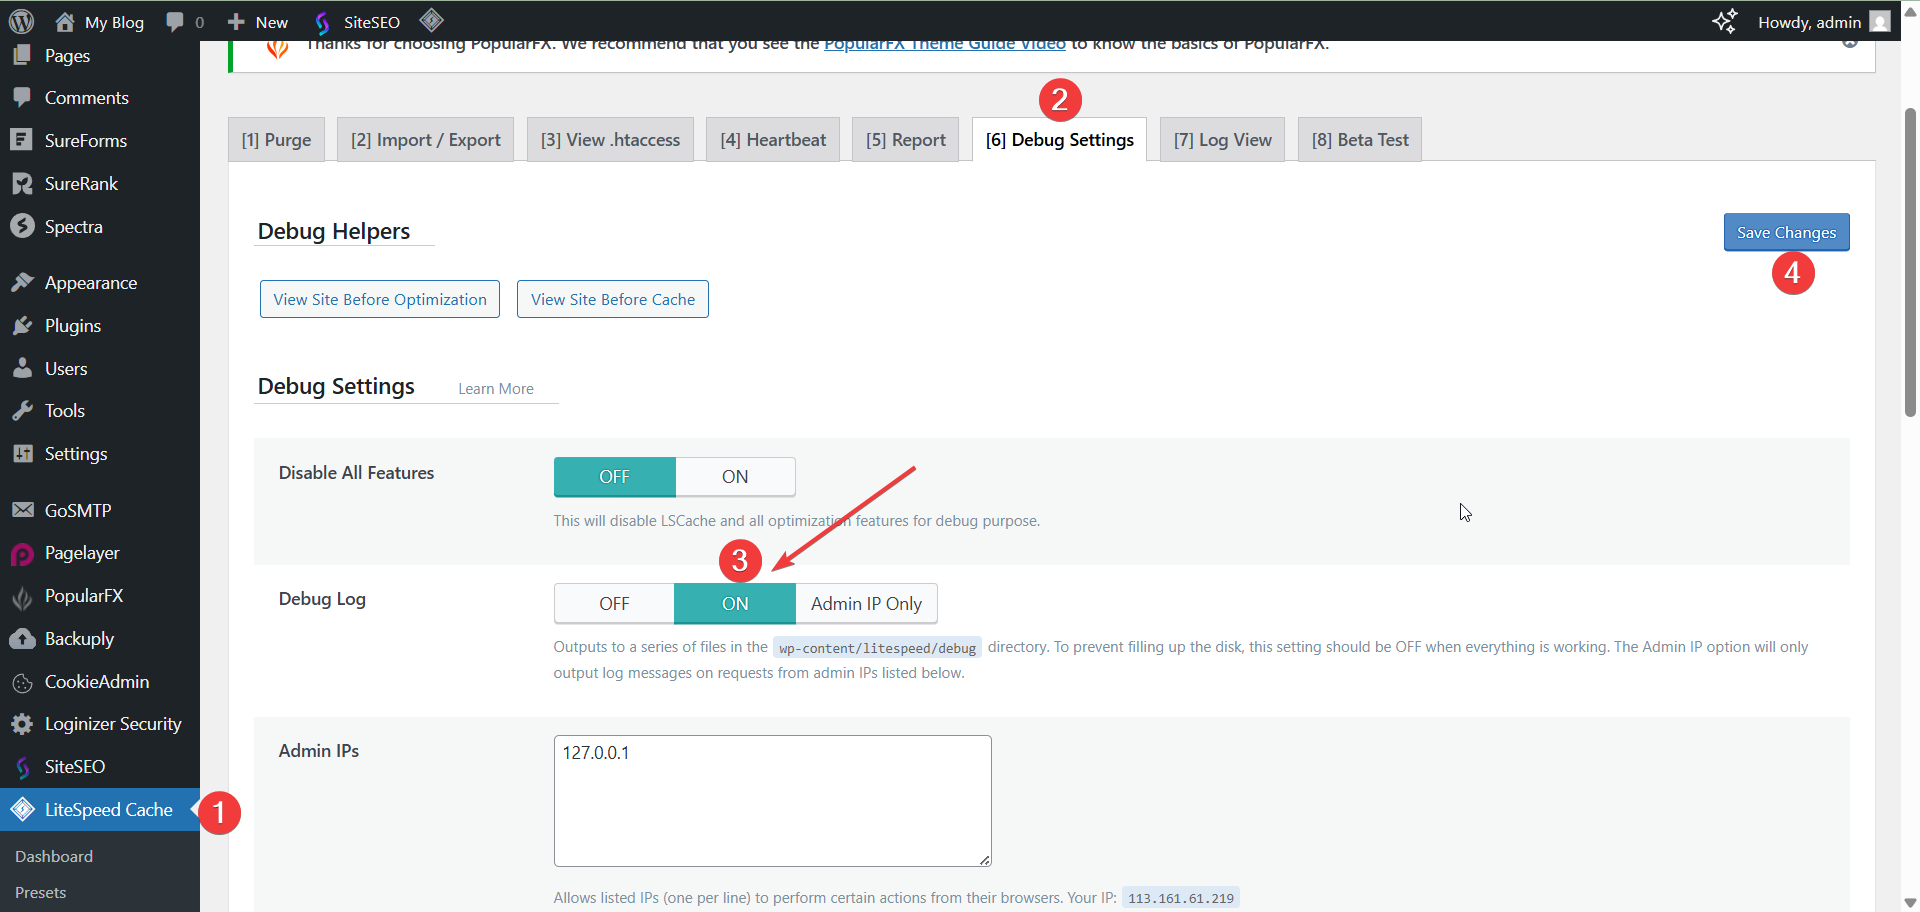Click the scrollbar down arrow
This screenshot has height=912, width=1920.
click(1910, 902)
